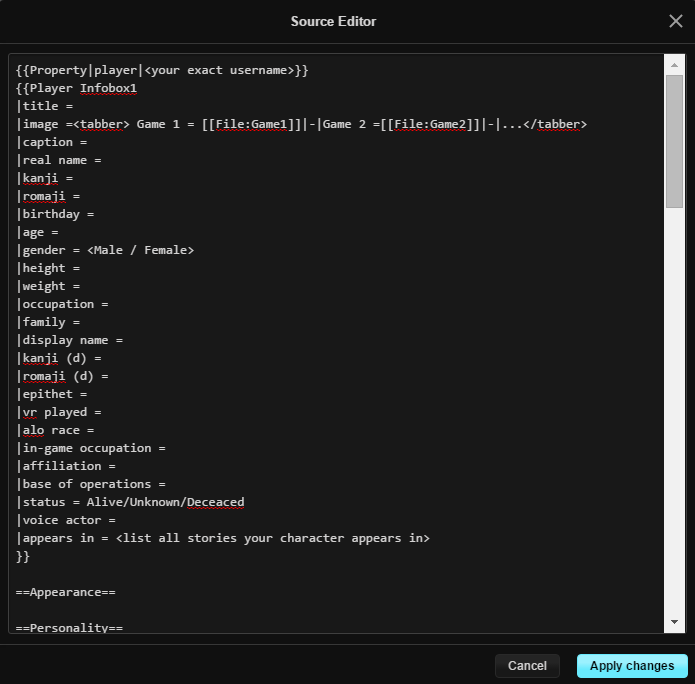695x684 pixels.
Task: Click the Property player username line
Action: [x=162, y=70]
